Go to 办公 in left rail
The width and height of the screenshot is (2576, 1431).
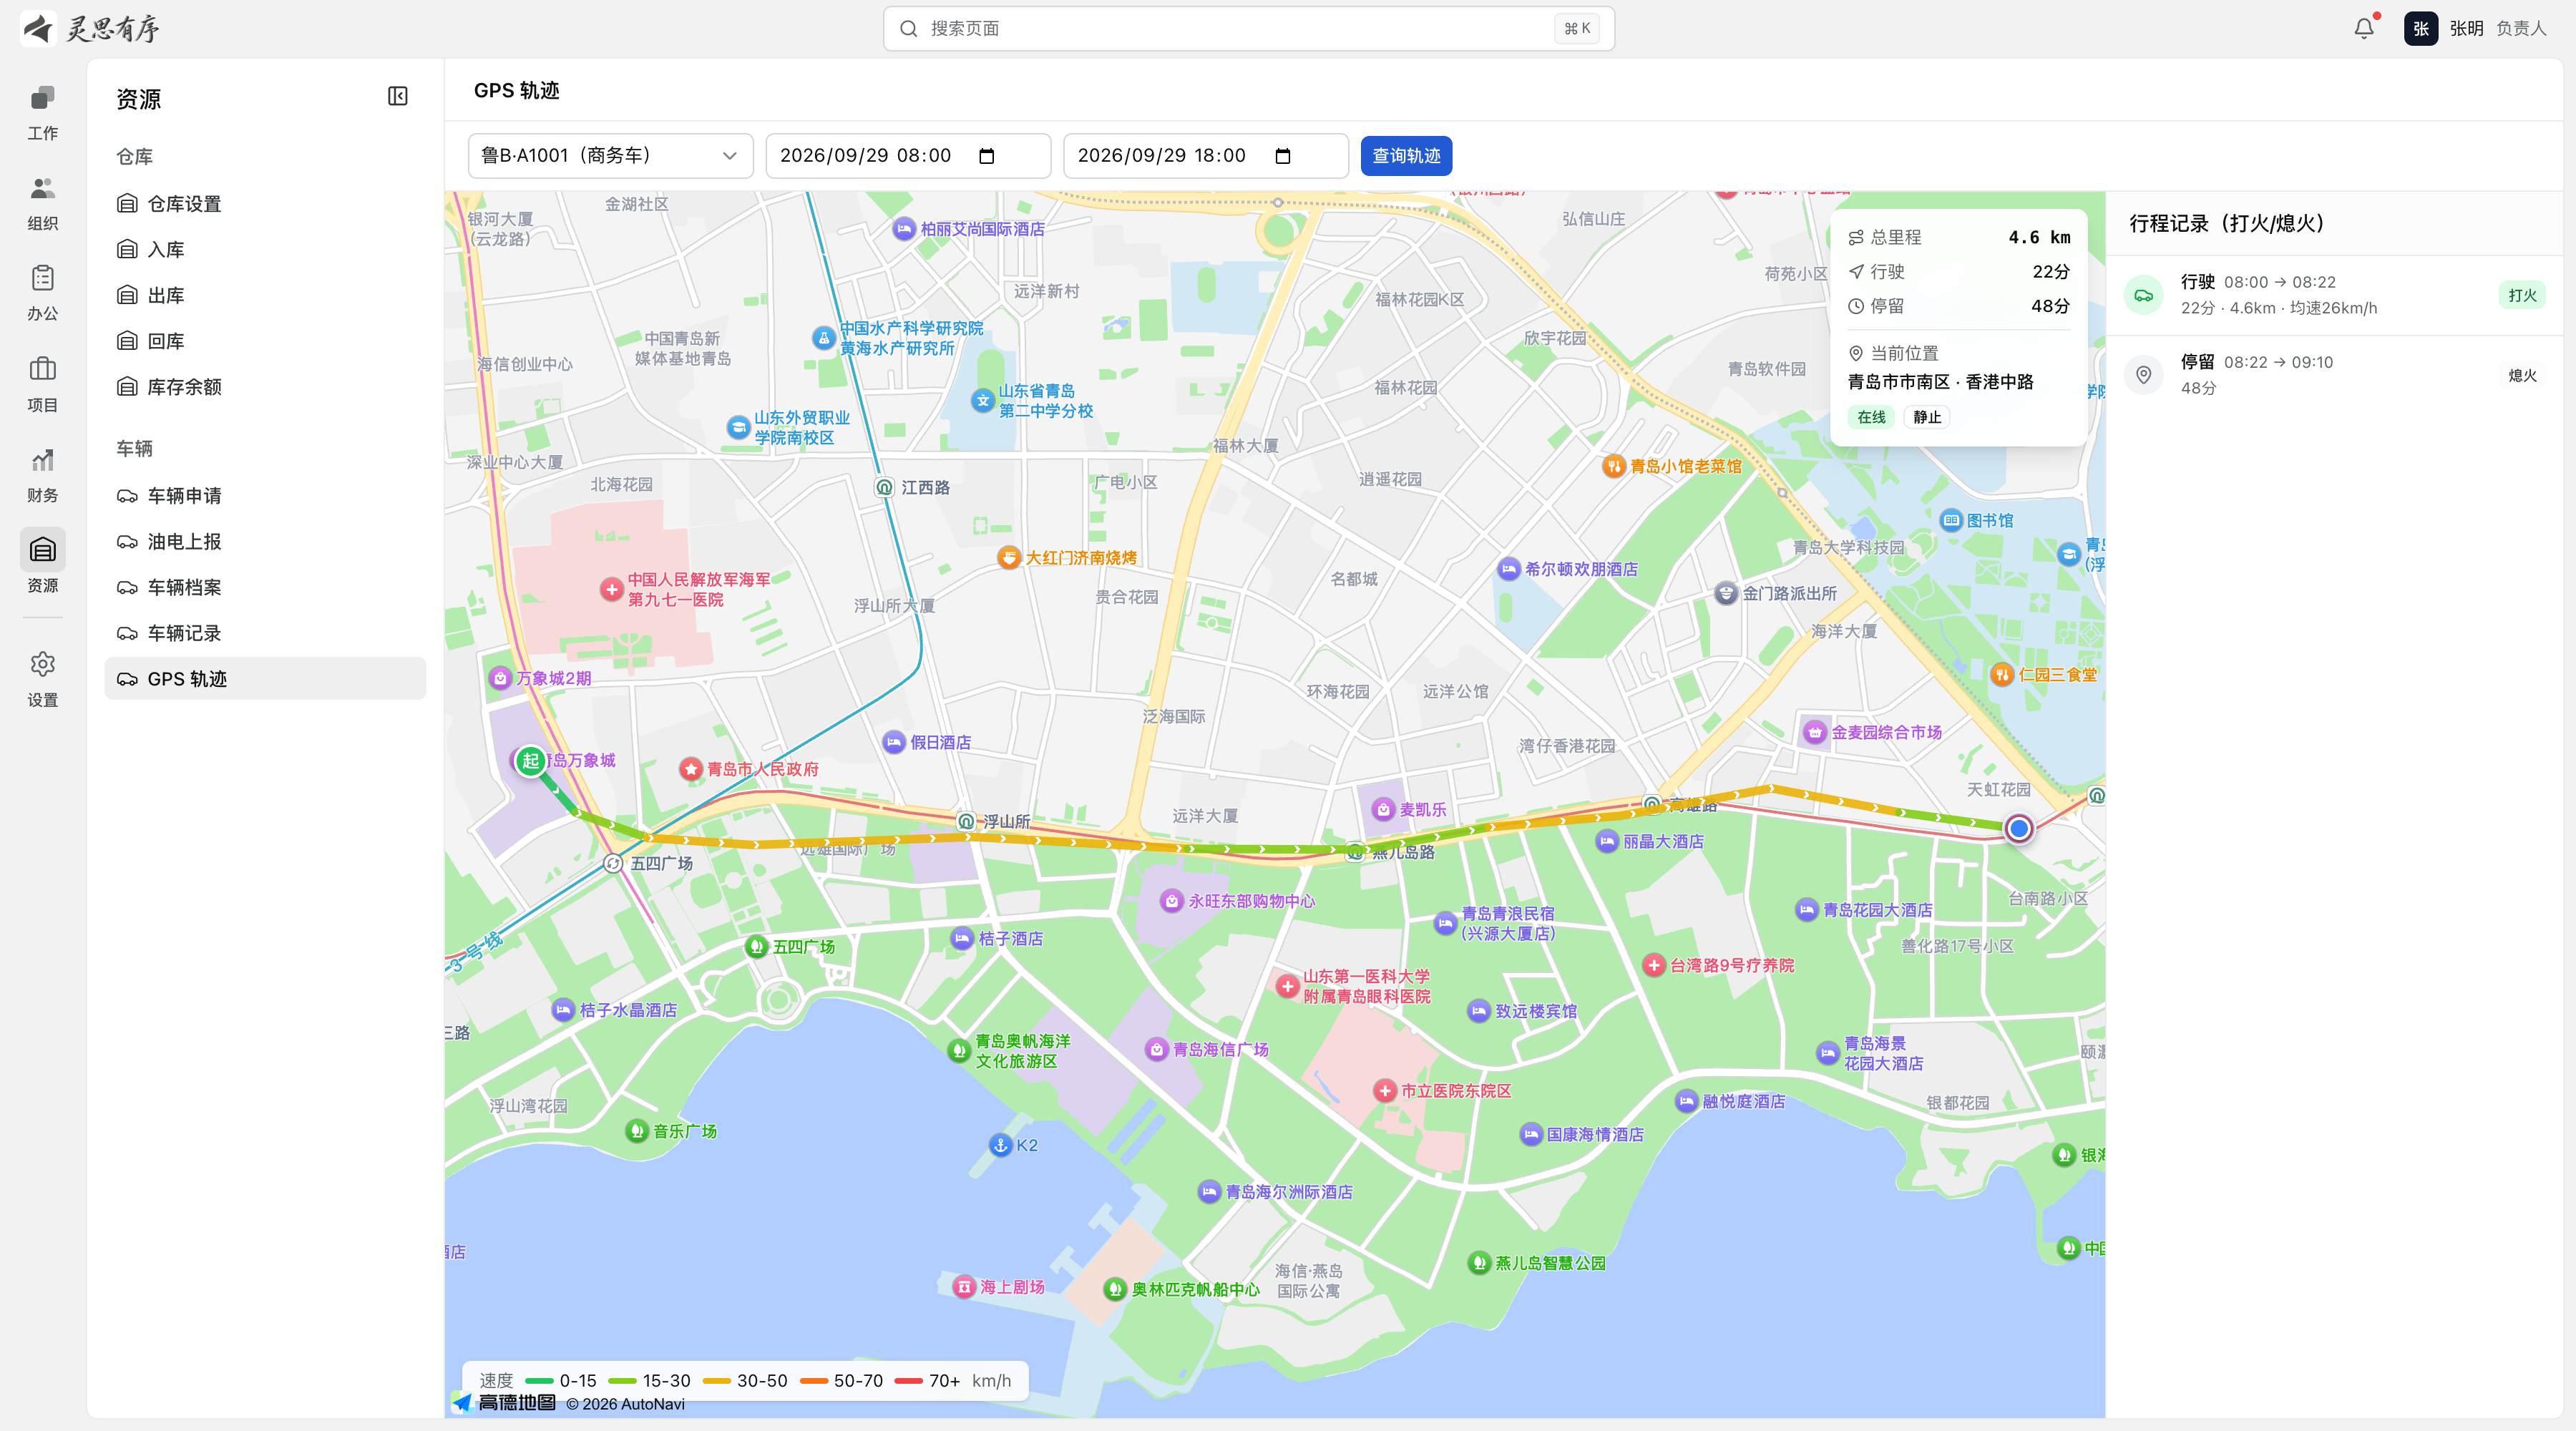click(42, 292)
